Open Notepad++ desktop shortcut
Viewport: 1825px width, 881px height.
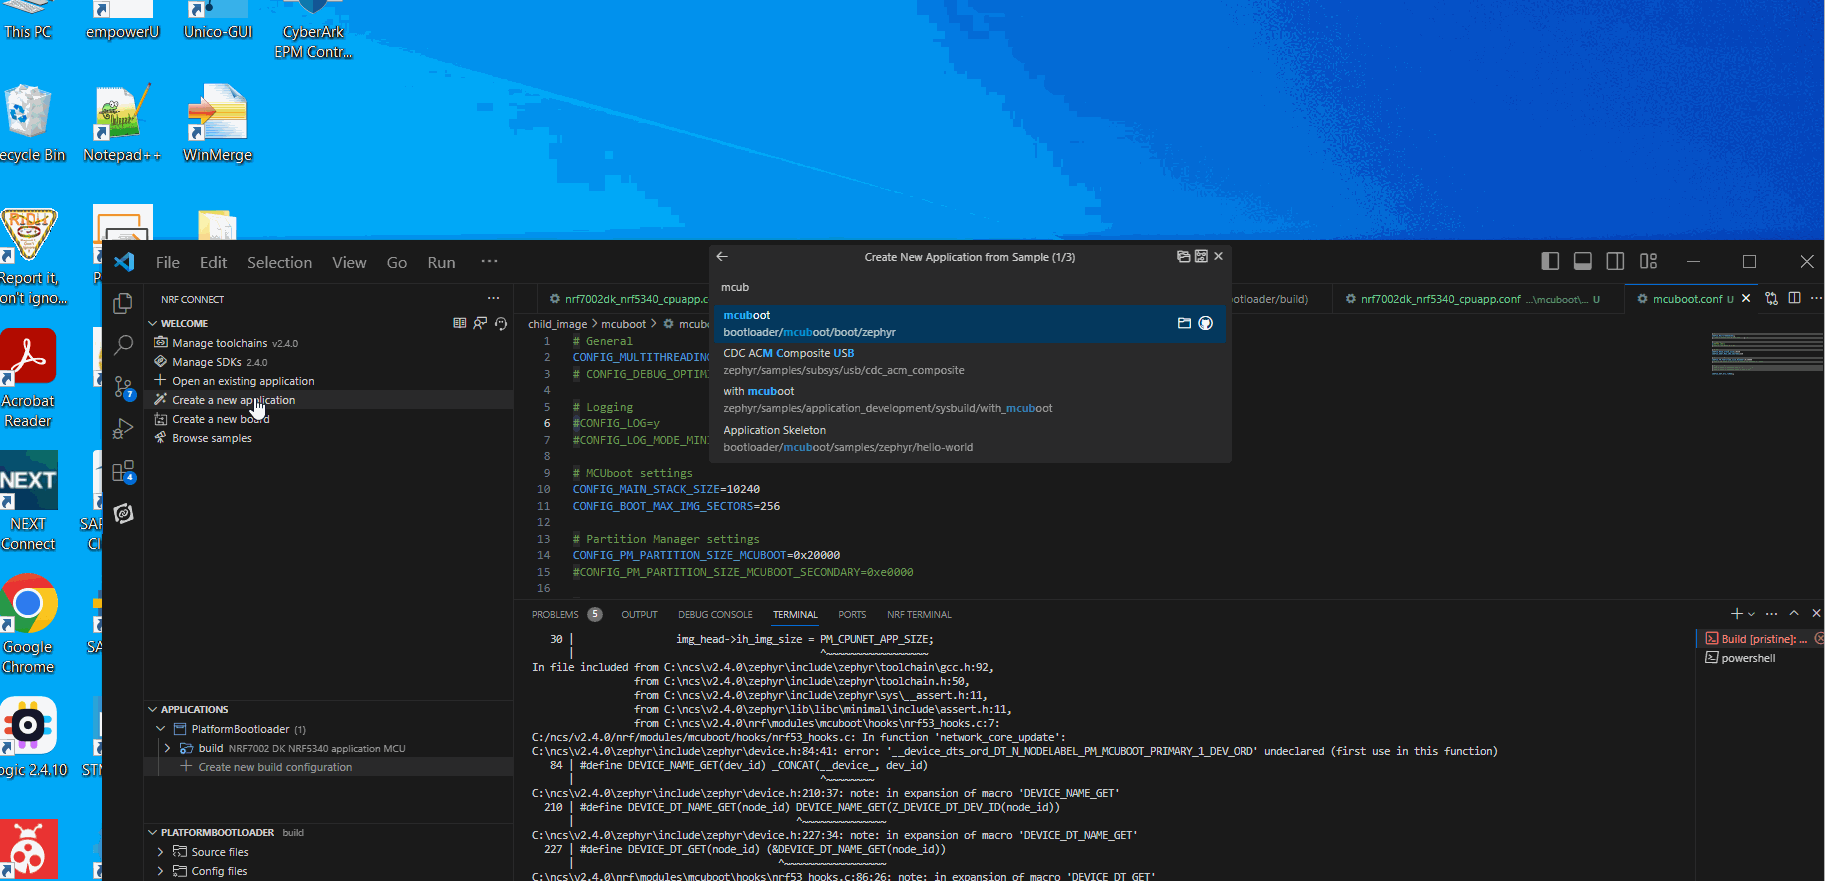click(122, 123)
